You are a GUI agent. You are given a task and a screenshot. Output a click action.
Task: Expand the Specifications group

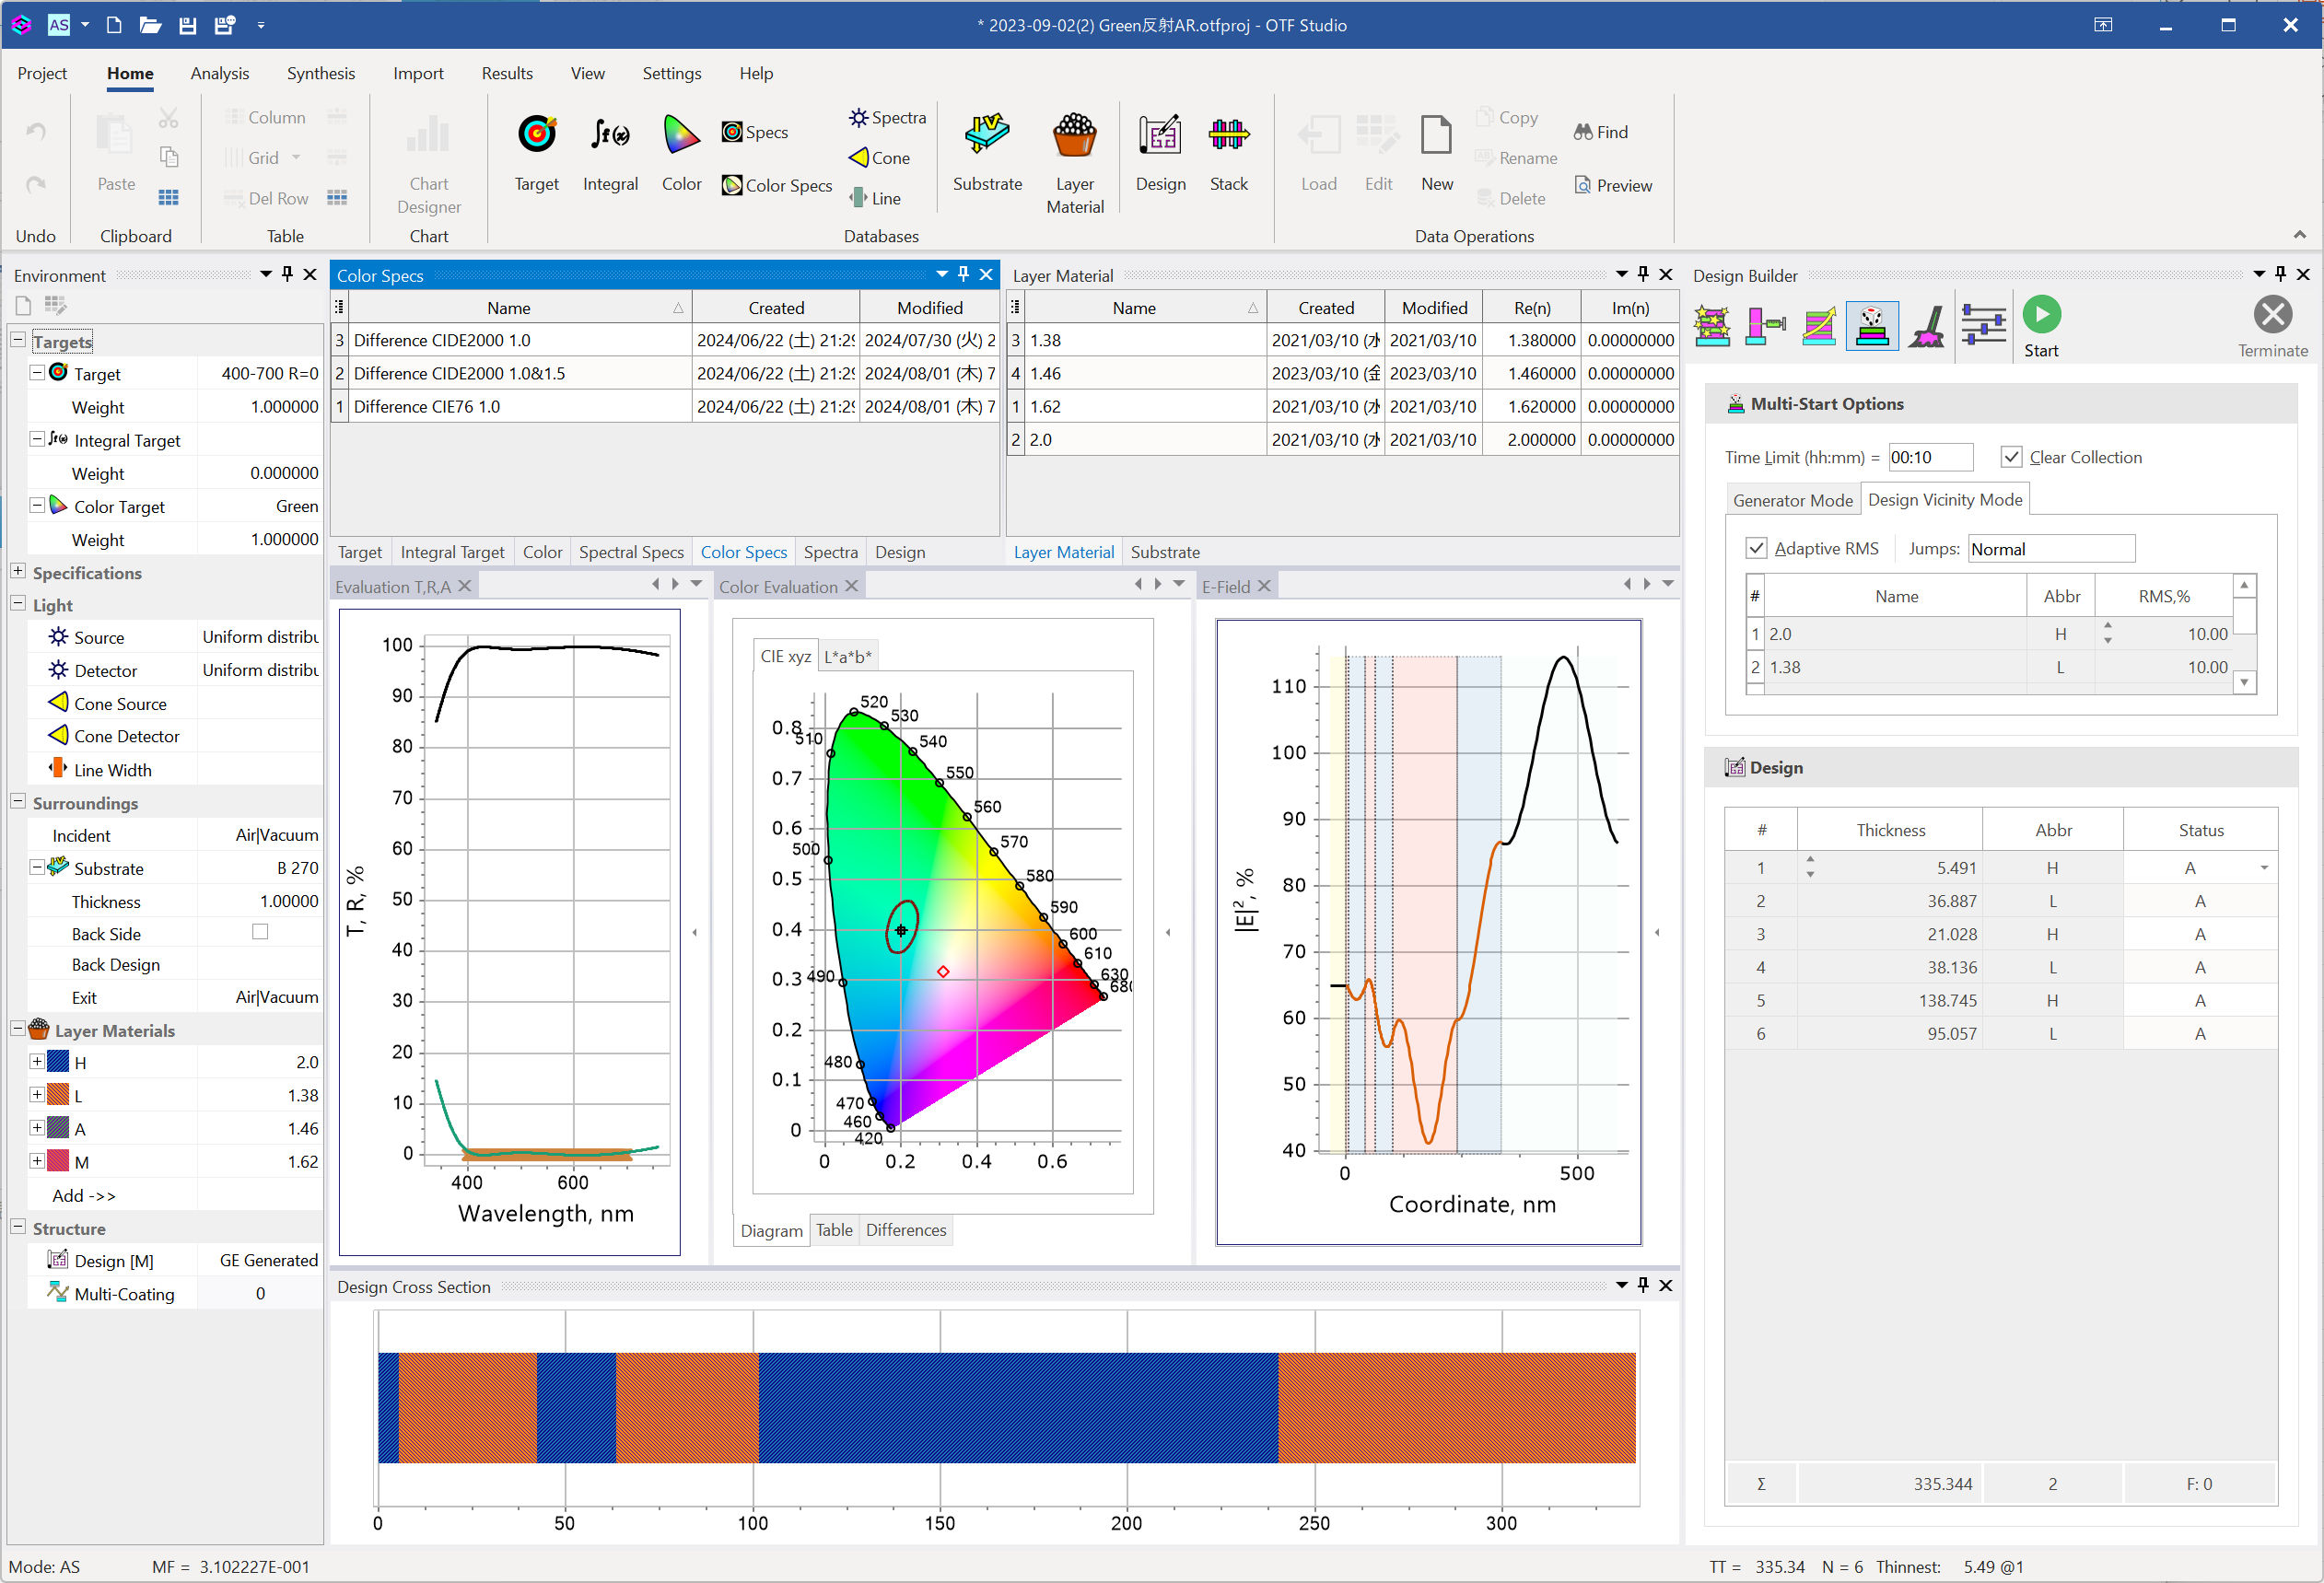(x=18, y=571)
